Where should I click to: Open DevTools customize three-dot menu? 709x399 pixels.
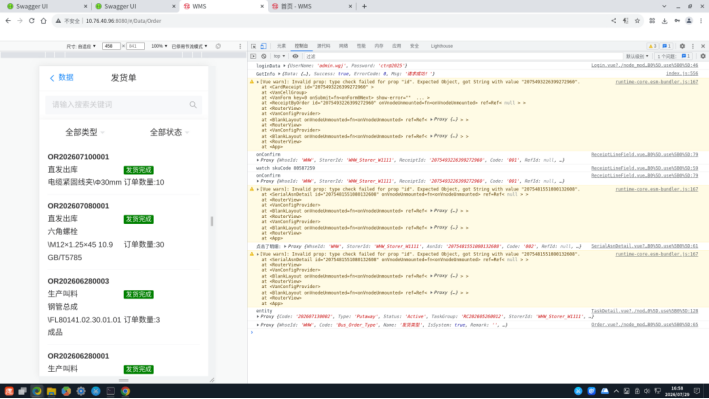click(x=693, y=46)
